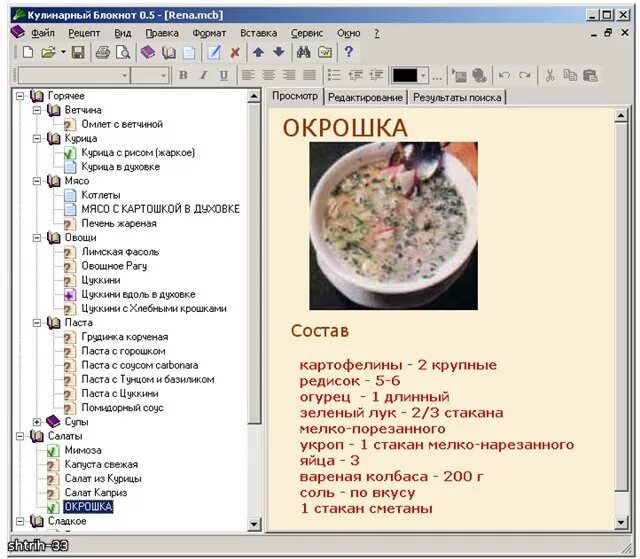The image size is (640, 559).
Task: Click the blue question mark help icon
Action: click(348, 52)
